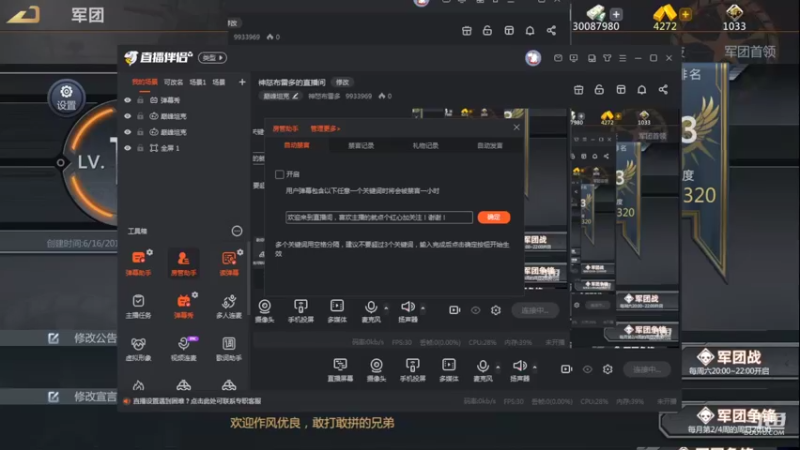Open settings gear in inner preview toolbar

tap(496, 310)
